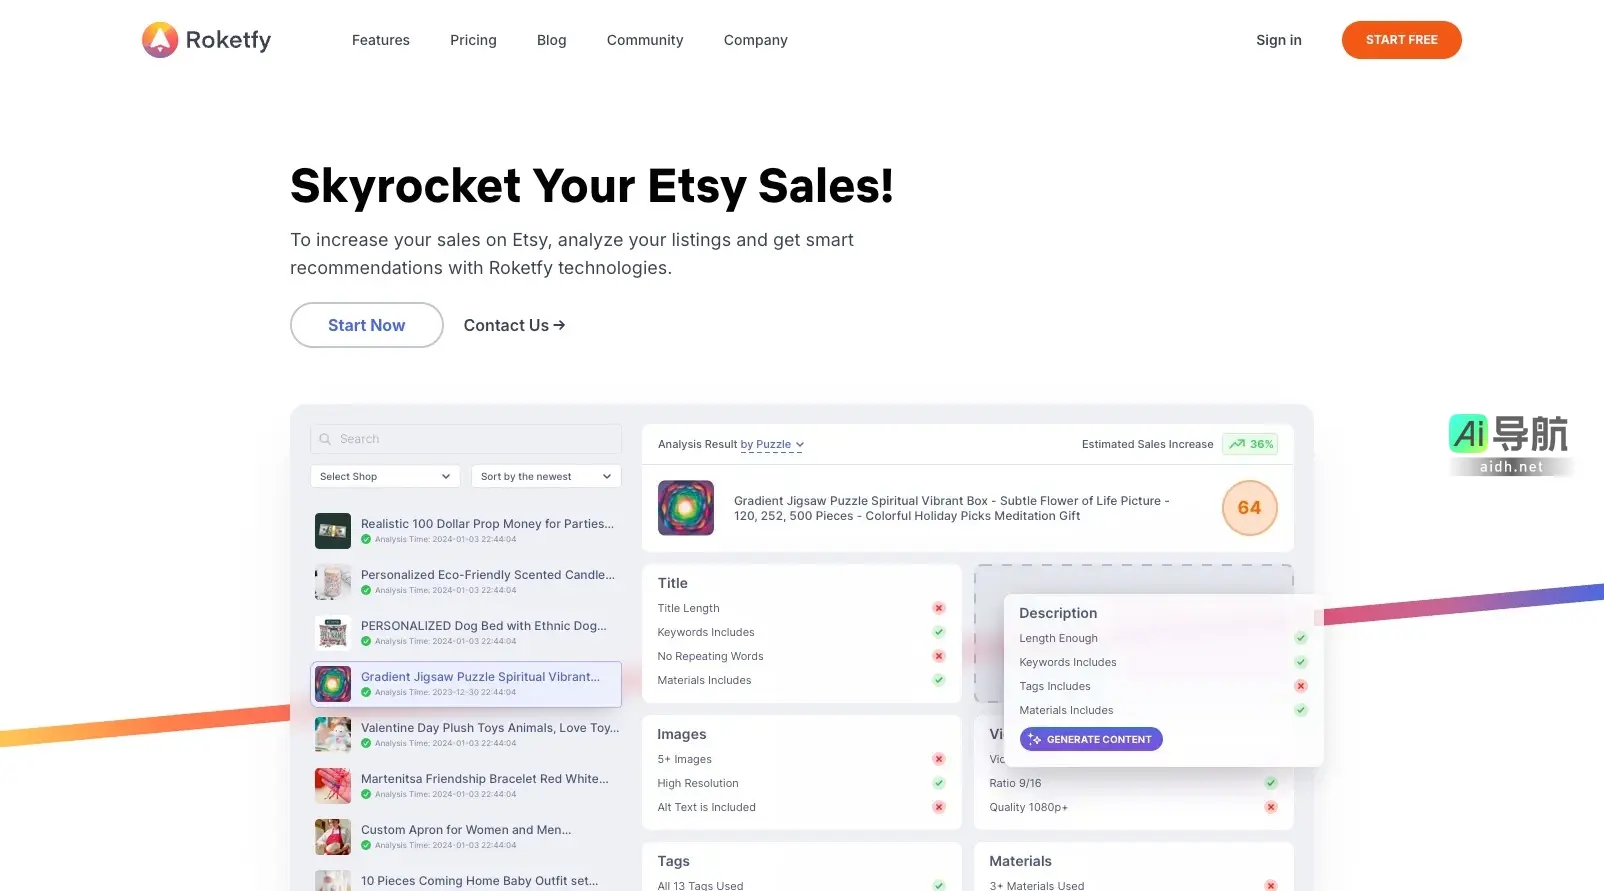1604x891 pixels.
Task: Click the Martenitsa bracelet listing thumbnail
Action: (333, 786)
